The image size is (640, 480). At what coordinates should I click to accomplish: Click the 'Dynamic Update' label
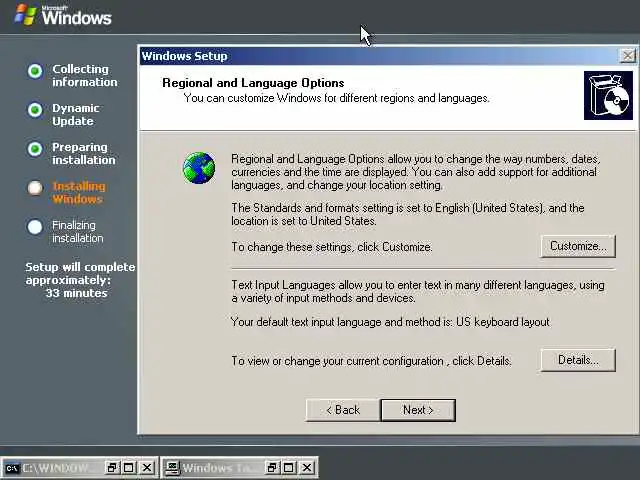(x=76, y=115)
